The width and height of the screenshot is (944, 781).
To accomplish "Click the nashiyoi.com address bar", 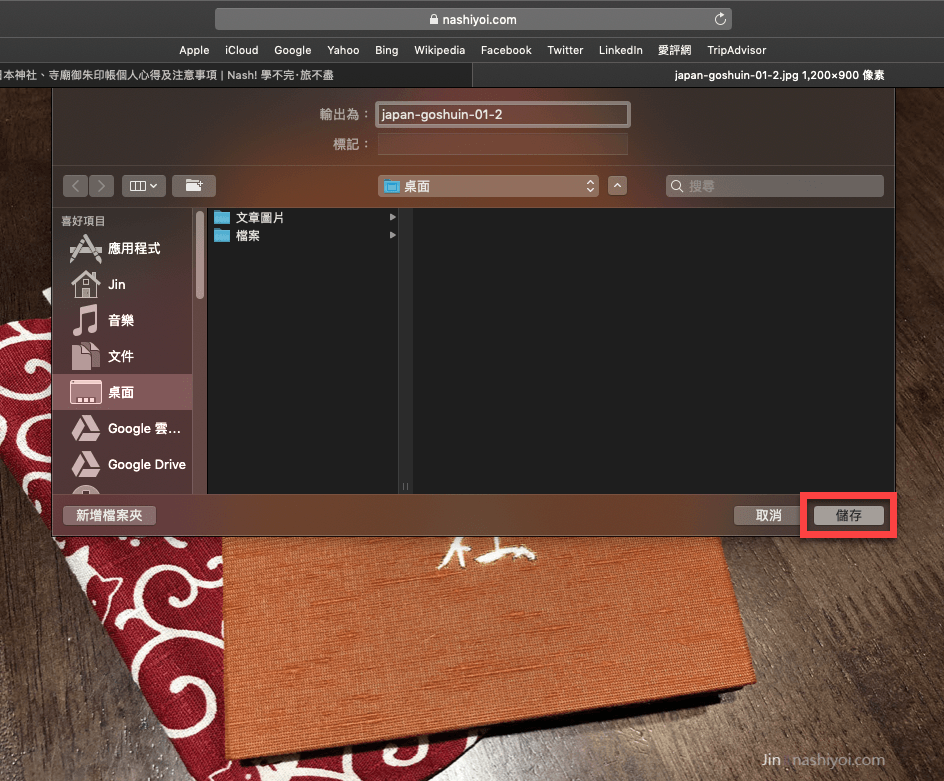I will tap(473, 19).
